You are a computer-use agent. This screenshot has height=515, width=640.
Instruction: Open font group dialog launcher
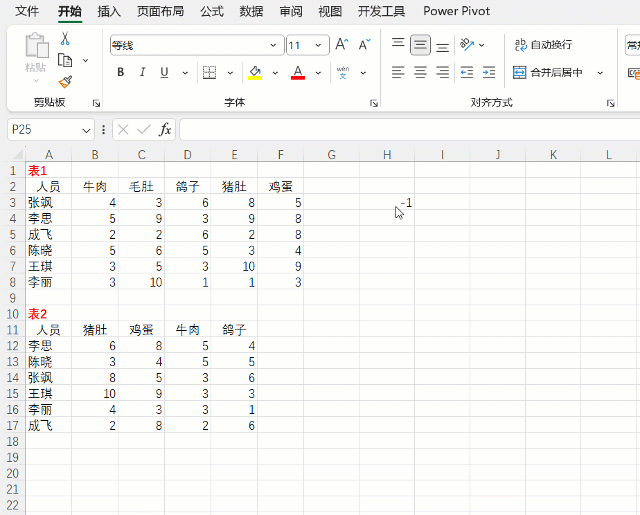click(373, 103)
